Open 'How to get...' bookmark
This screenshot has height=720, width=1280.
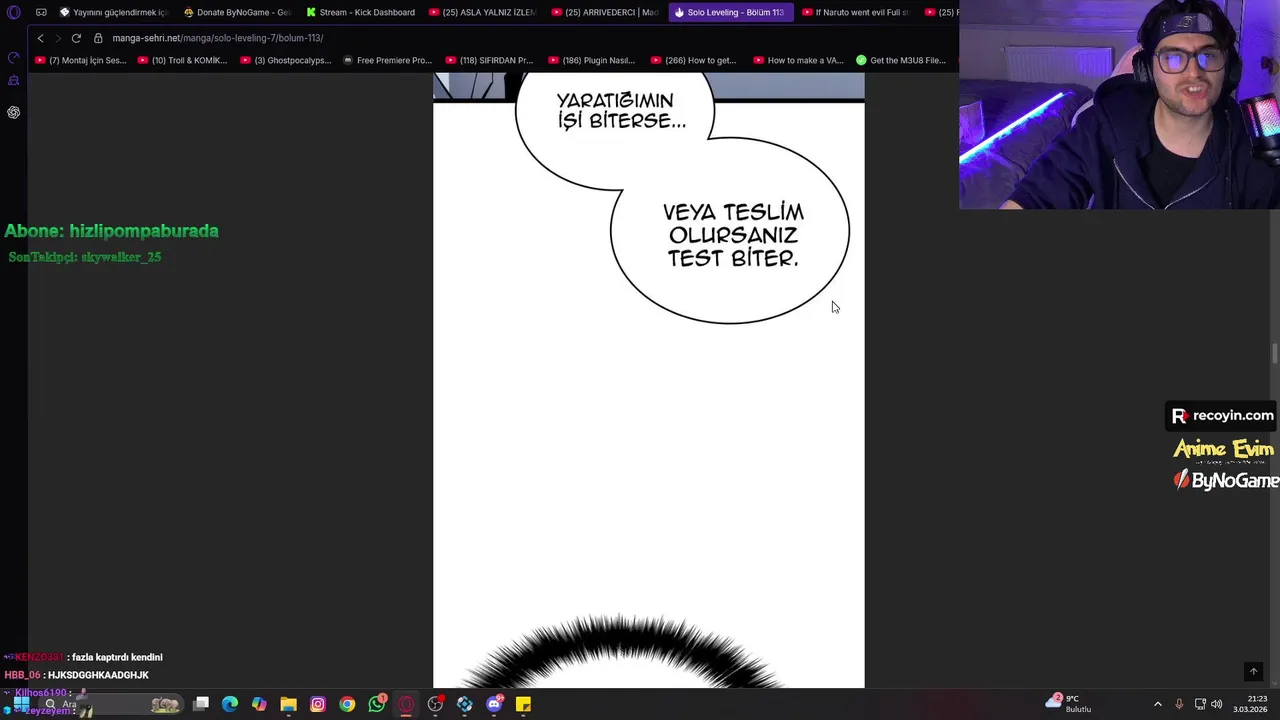point(693,60)
